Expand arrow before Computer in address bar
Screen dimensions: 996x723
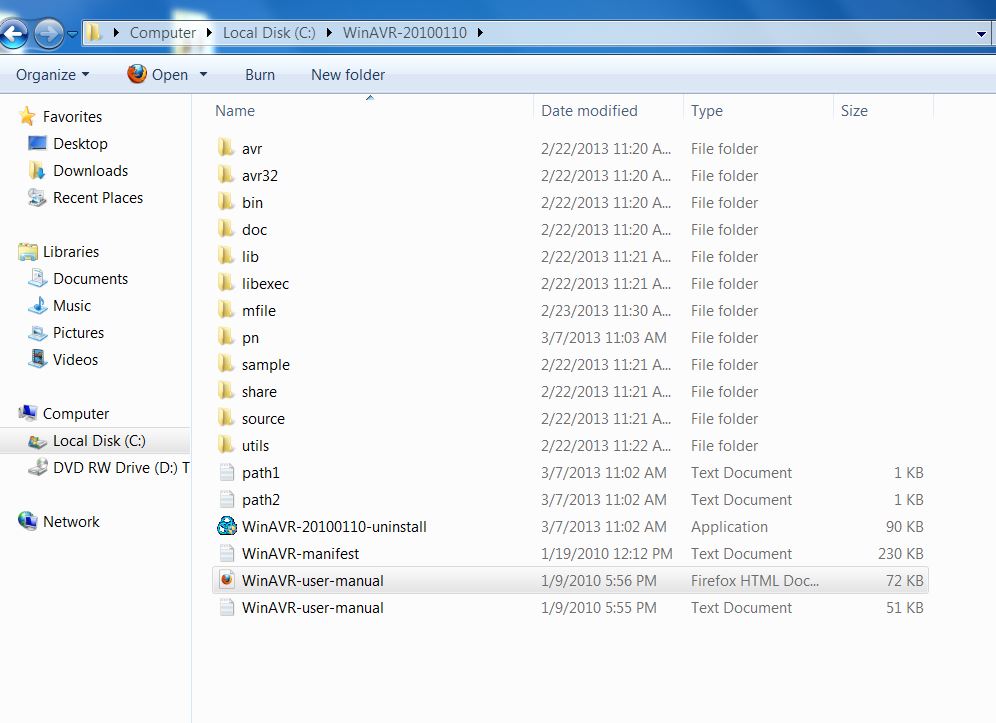[x=116, y=33]
